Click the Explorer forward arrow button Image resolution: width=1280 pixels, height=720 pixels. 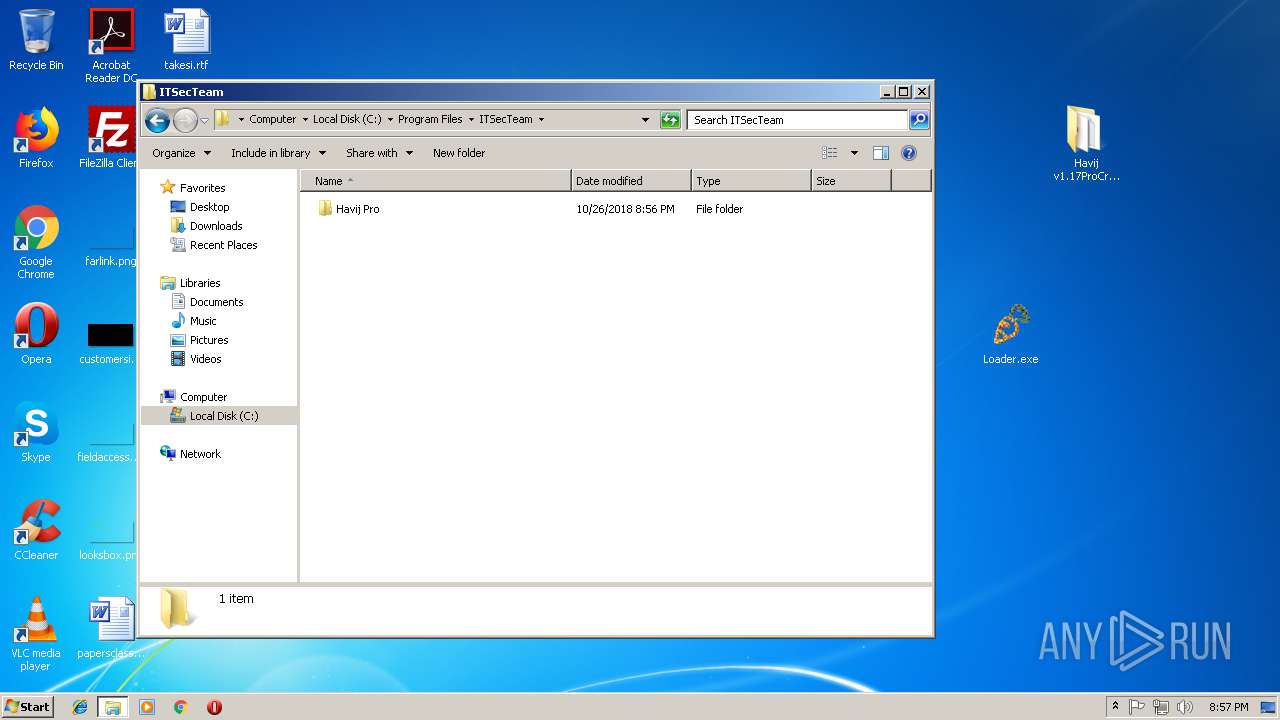pos(185,121)
